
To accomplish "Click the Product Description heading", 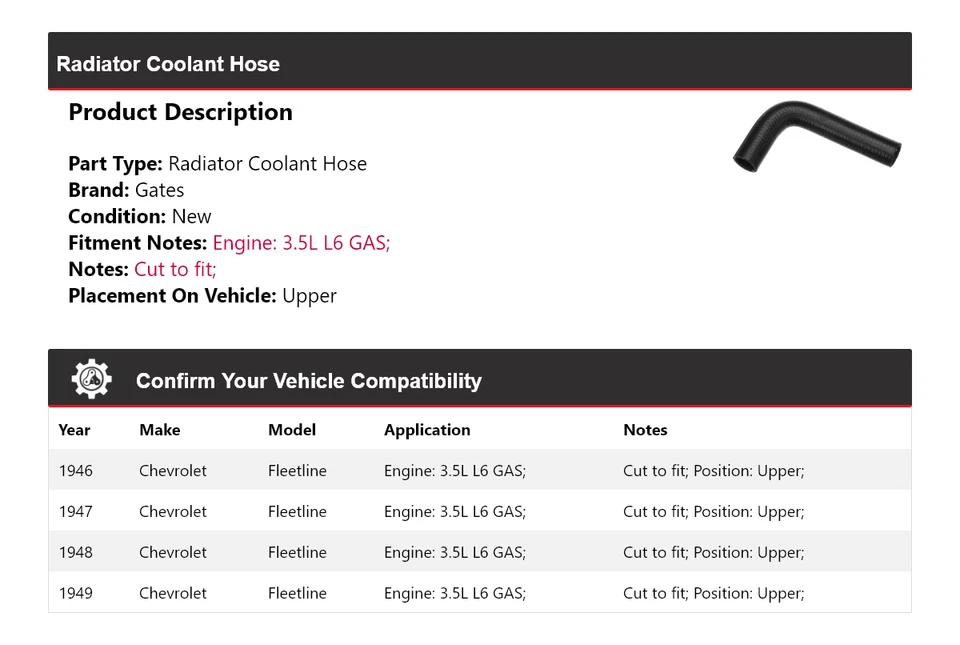I will (x=180, y=112).
